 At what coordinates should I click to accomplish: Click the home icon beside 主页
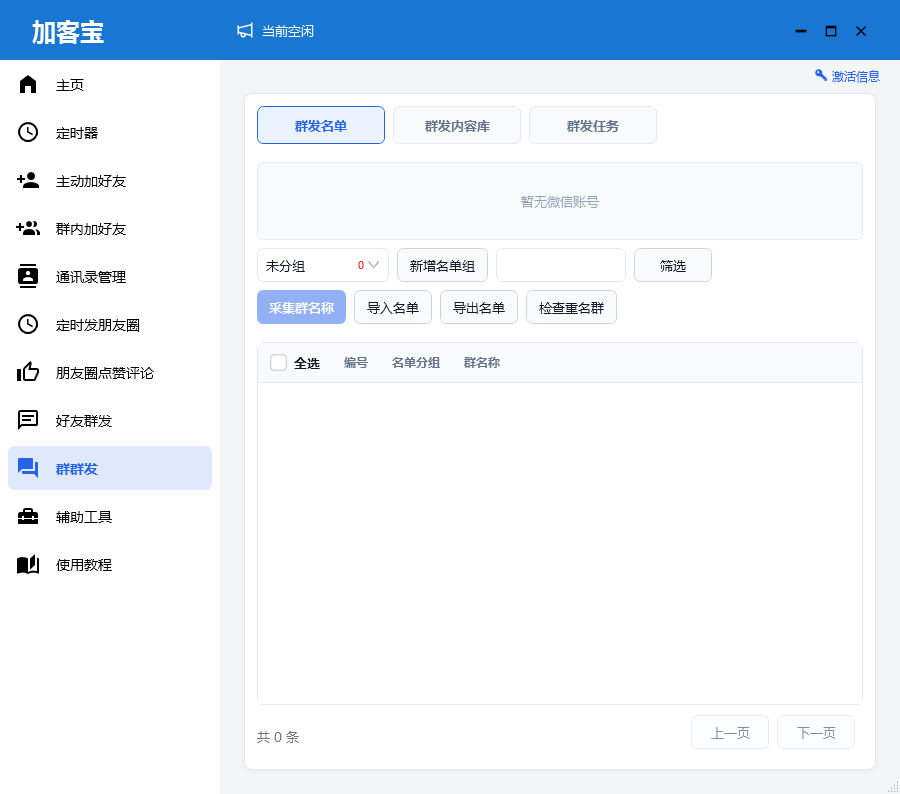click(28, 84)
